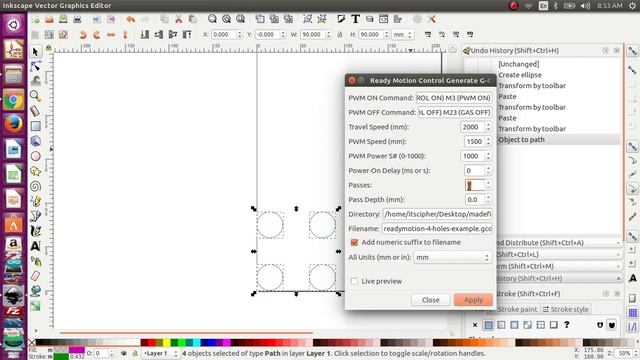Select the Measure ruler tool
Viewport: 640px width, 360px height.
pos(36,111)
